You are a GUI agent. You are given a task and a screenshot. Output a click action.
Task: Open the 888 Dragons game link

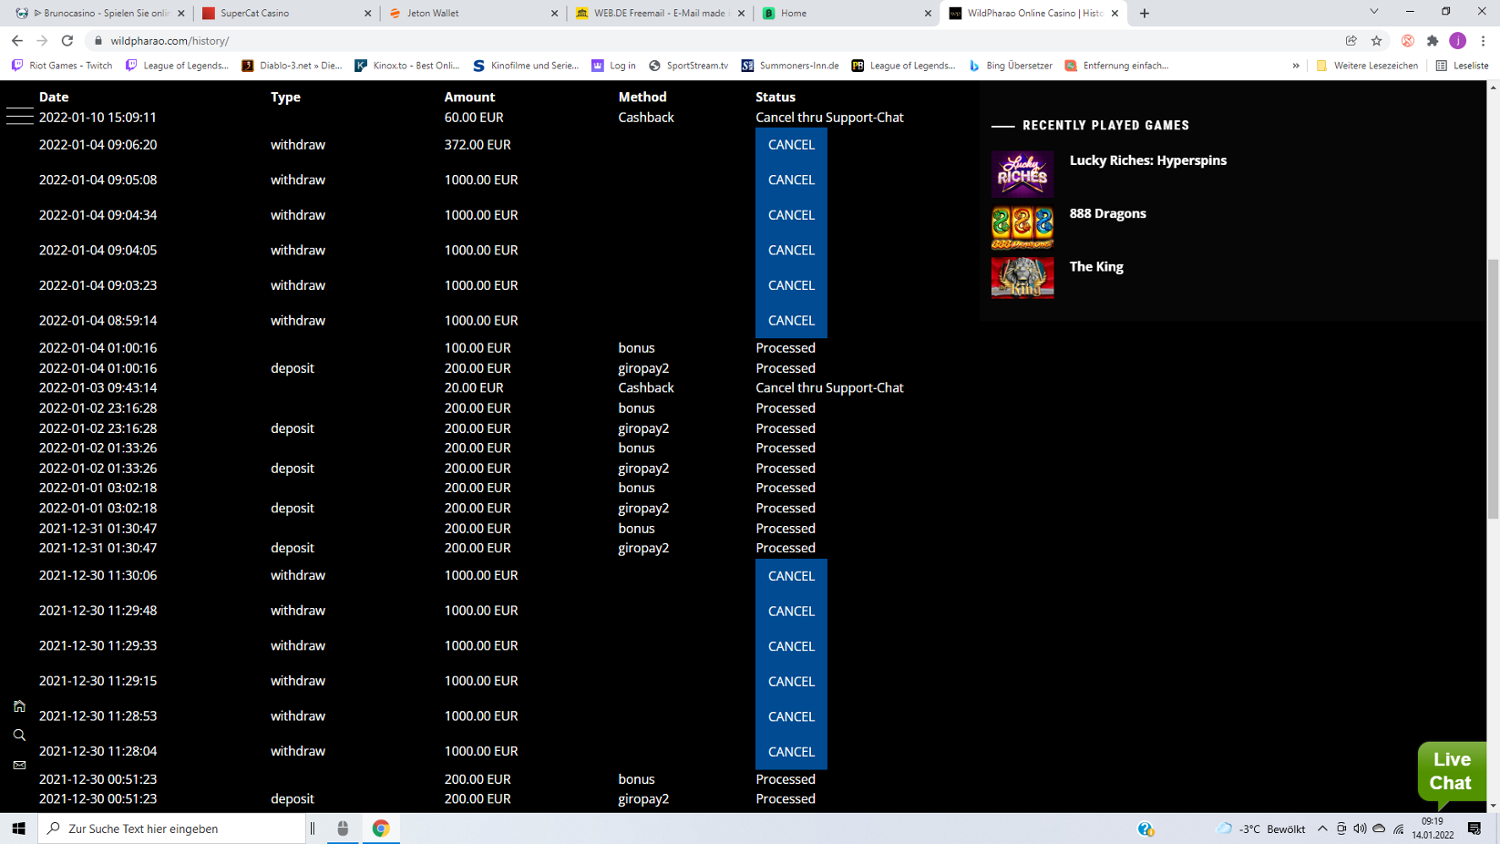pos(1107,214)
